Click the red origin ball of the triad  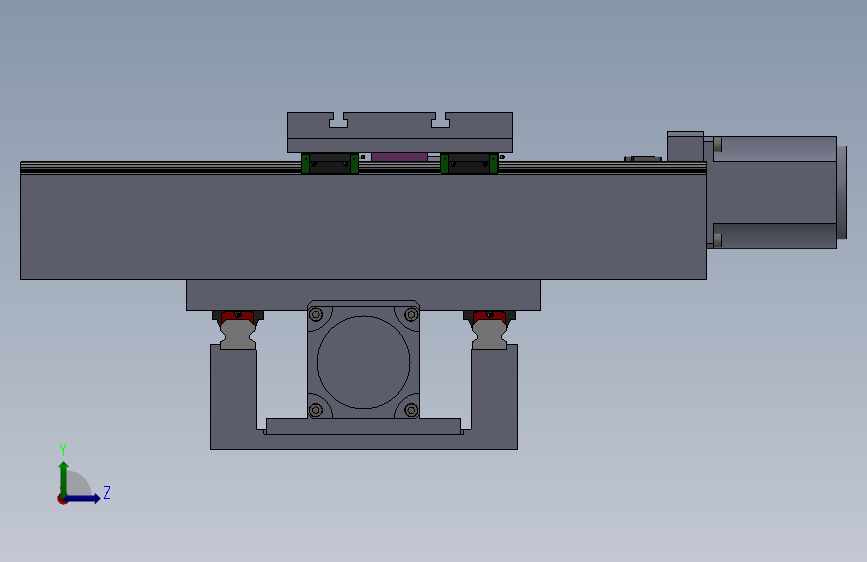click(62, 499)
